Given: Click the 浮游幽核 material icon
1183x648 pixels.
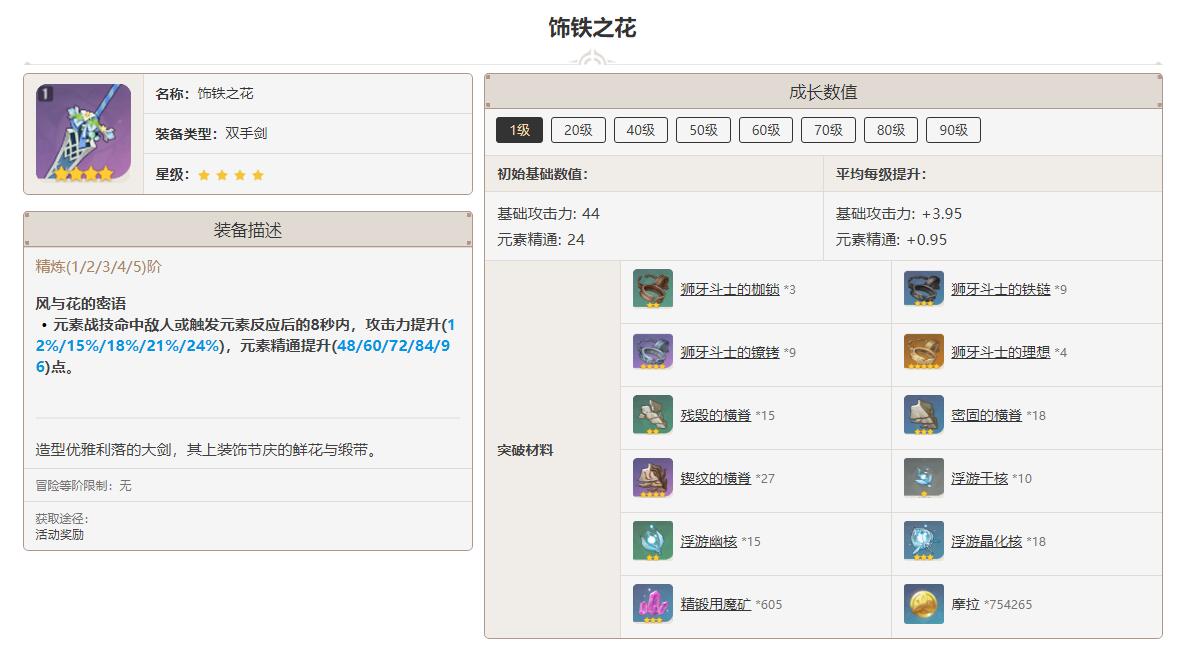Looking at the screenshot, I should (x=653, y=542).
